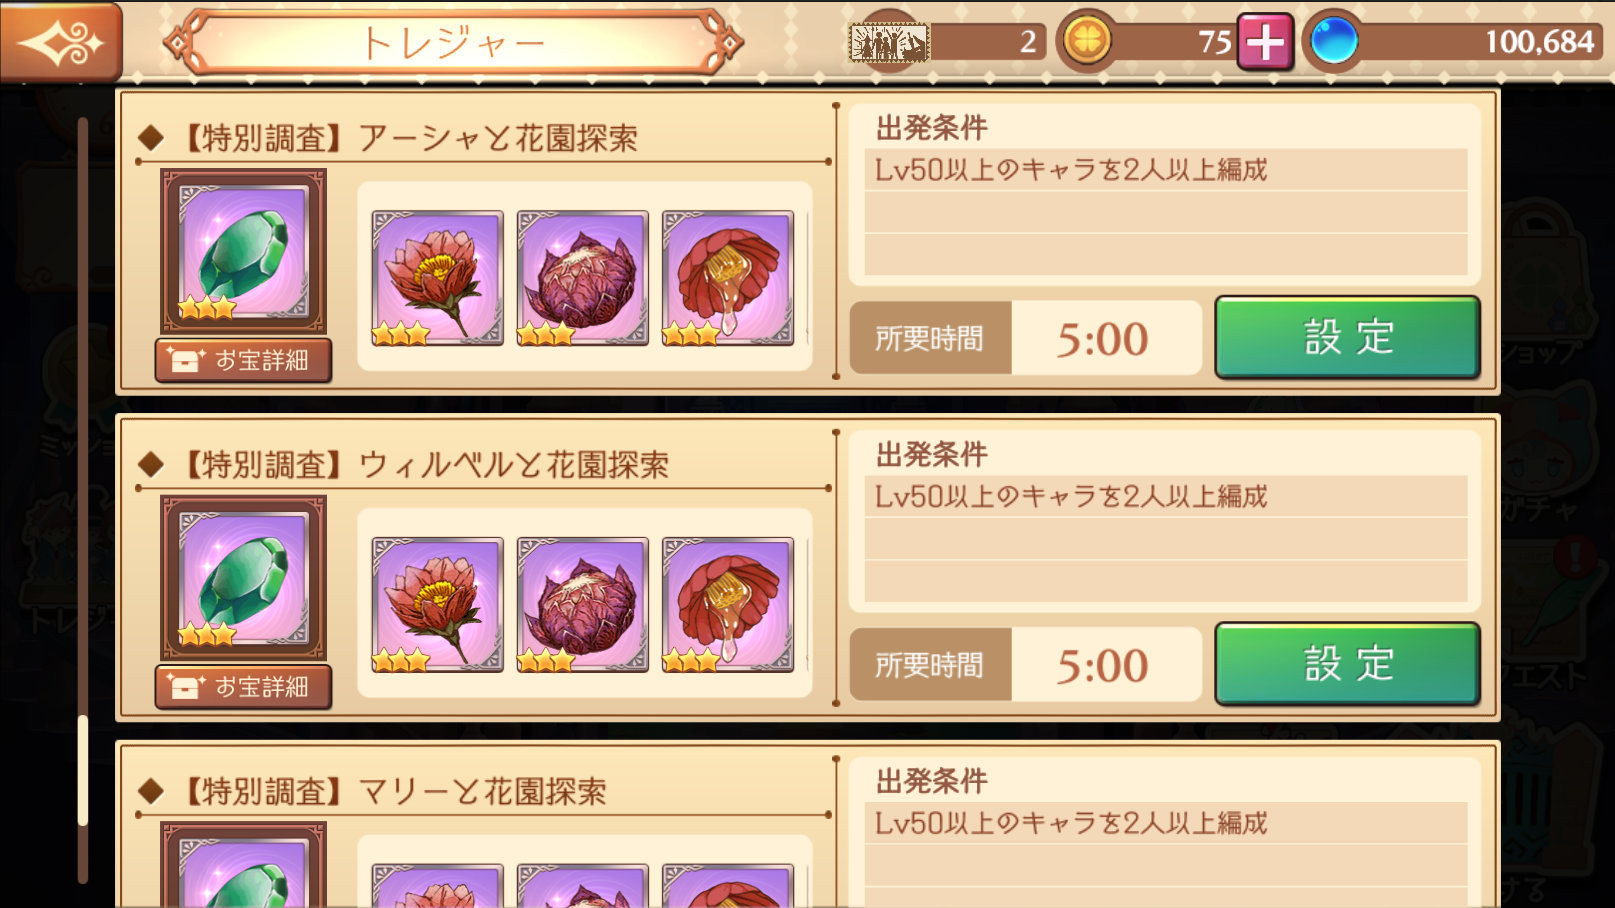1615x908 pixels.
Task: Select honey flower item in アーシャ quest
Action: (727, 278)
